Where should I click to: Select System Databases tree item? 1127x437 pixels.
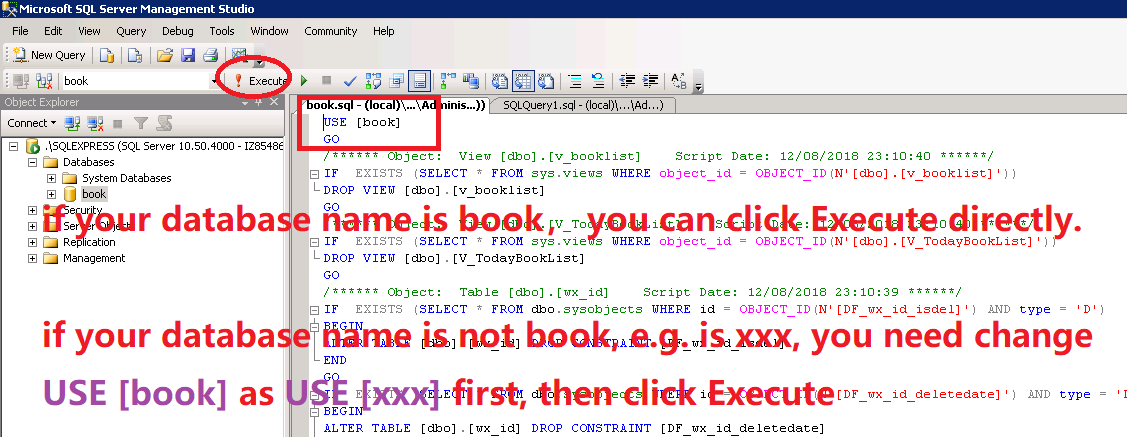pyautogui.click(x=126, y=178)
